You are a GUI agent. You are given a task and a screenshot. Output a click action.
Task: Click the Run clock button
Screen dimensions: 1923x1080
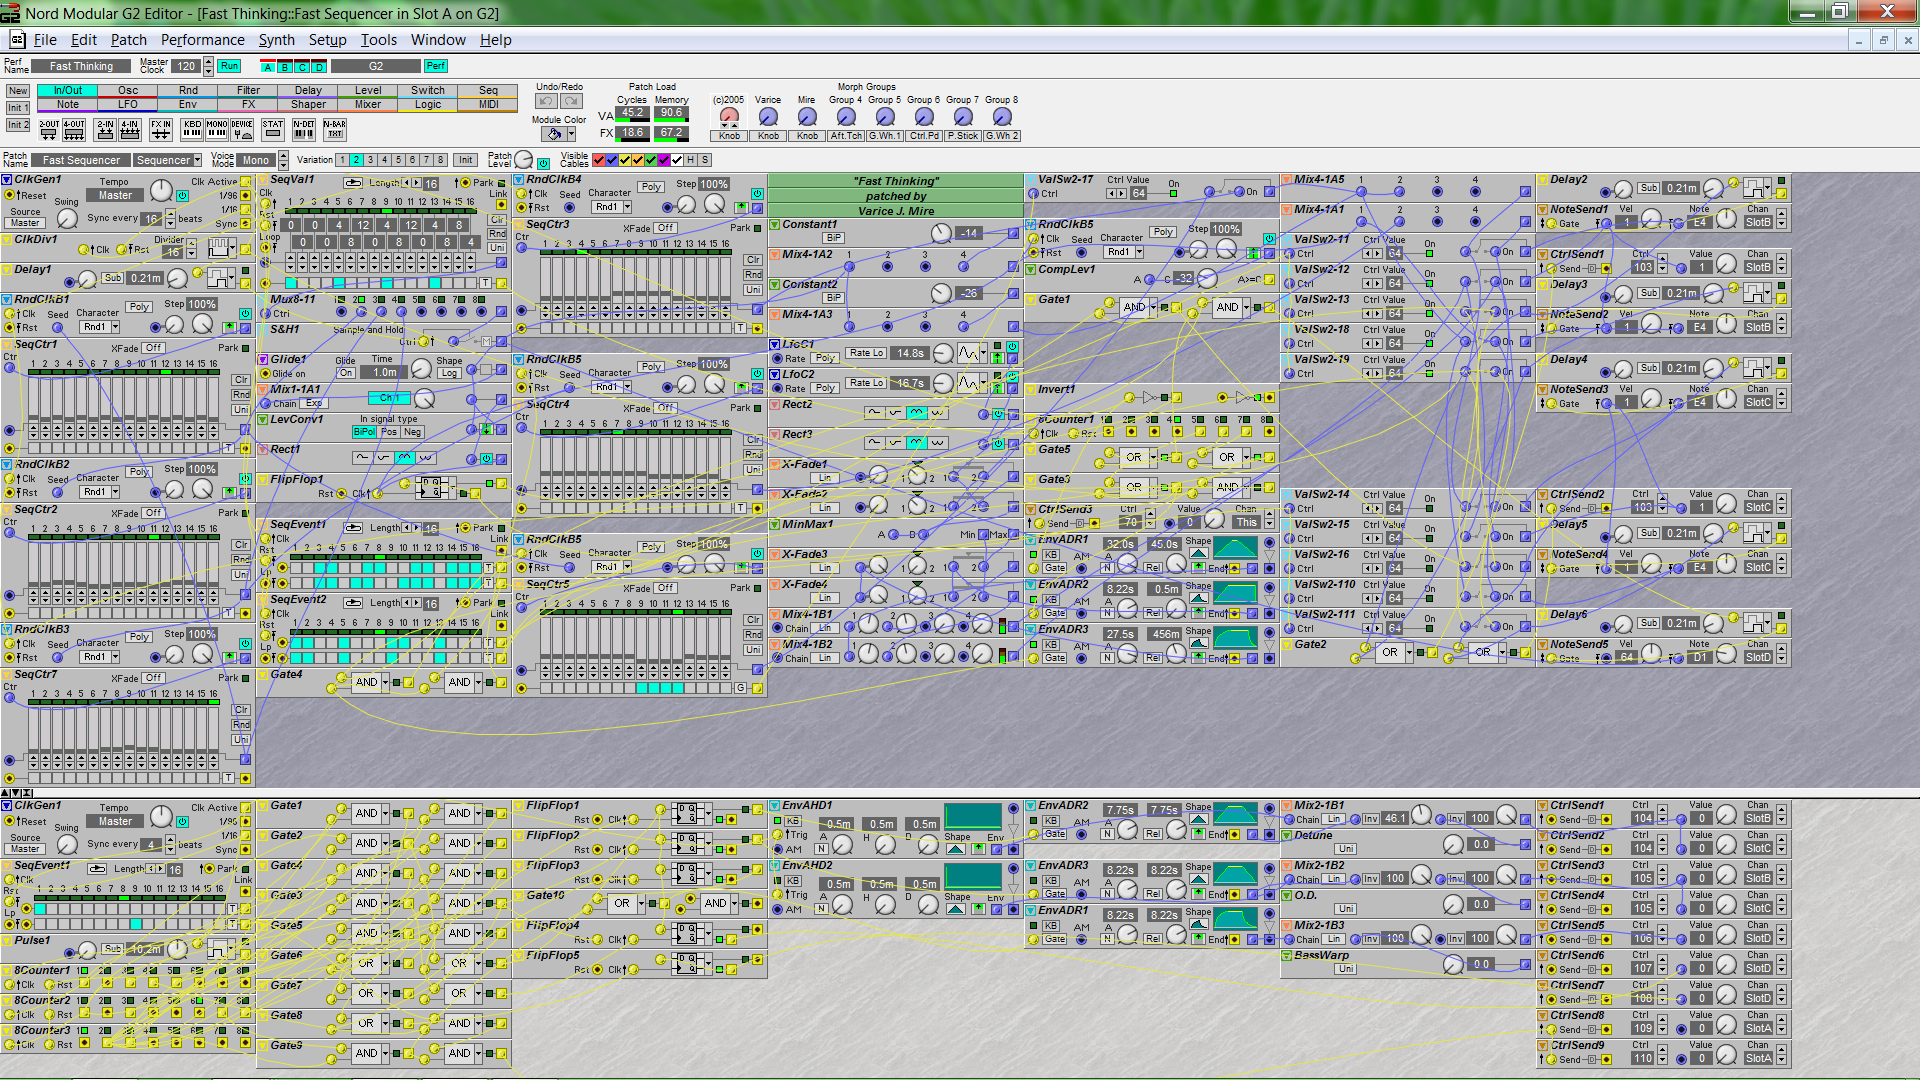click(x=229, y=66)
